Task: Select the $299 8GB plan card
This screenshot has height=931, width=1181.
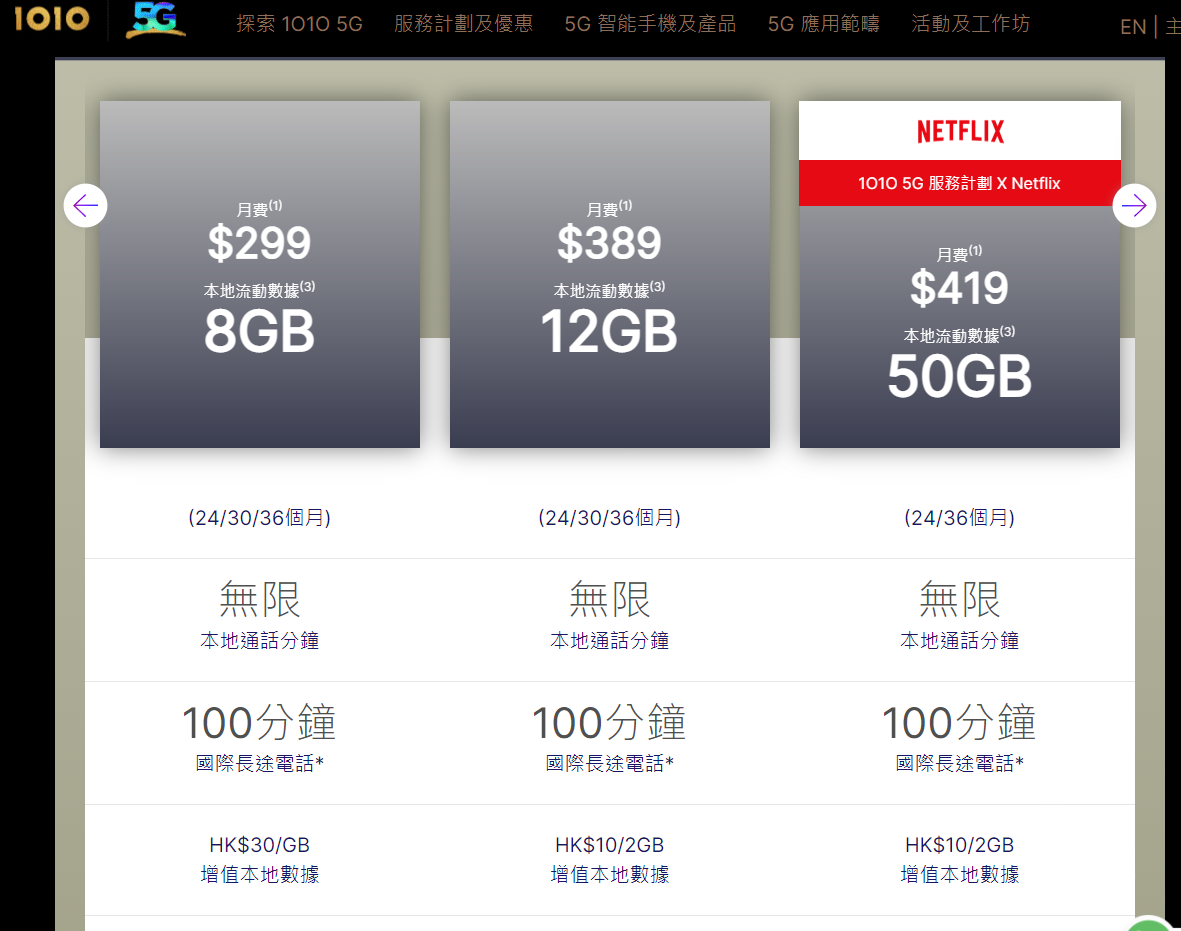Action: pyautogui.click(x=260, y=275)
